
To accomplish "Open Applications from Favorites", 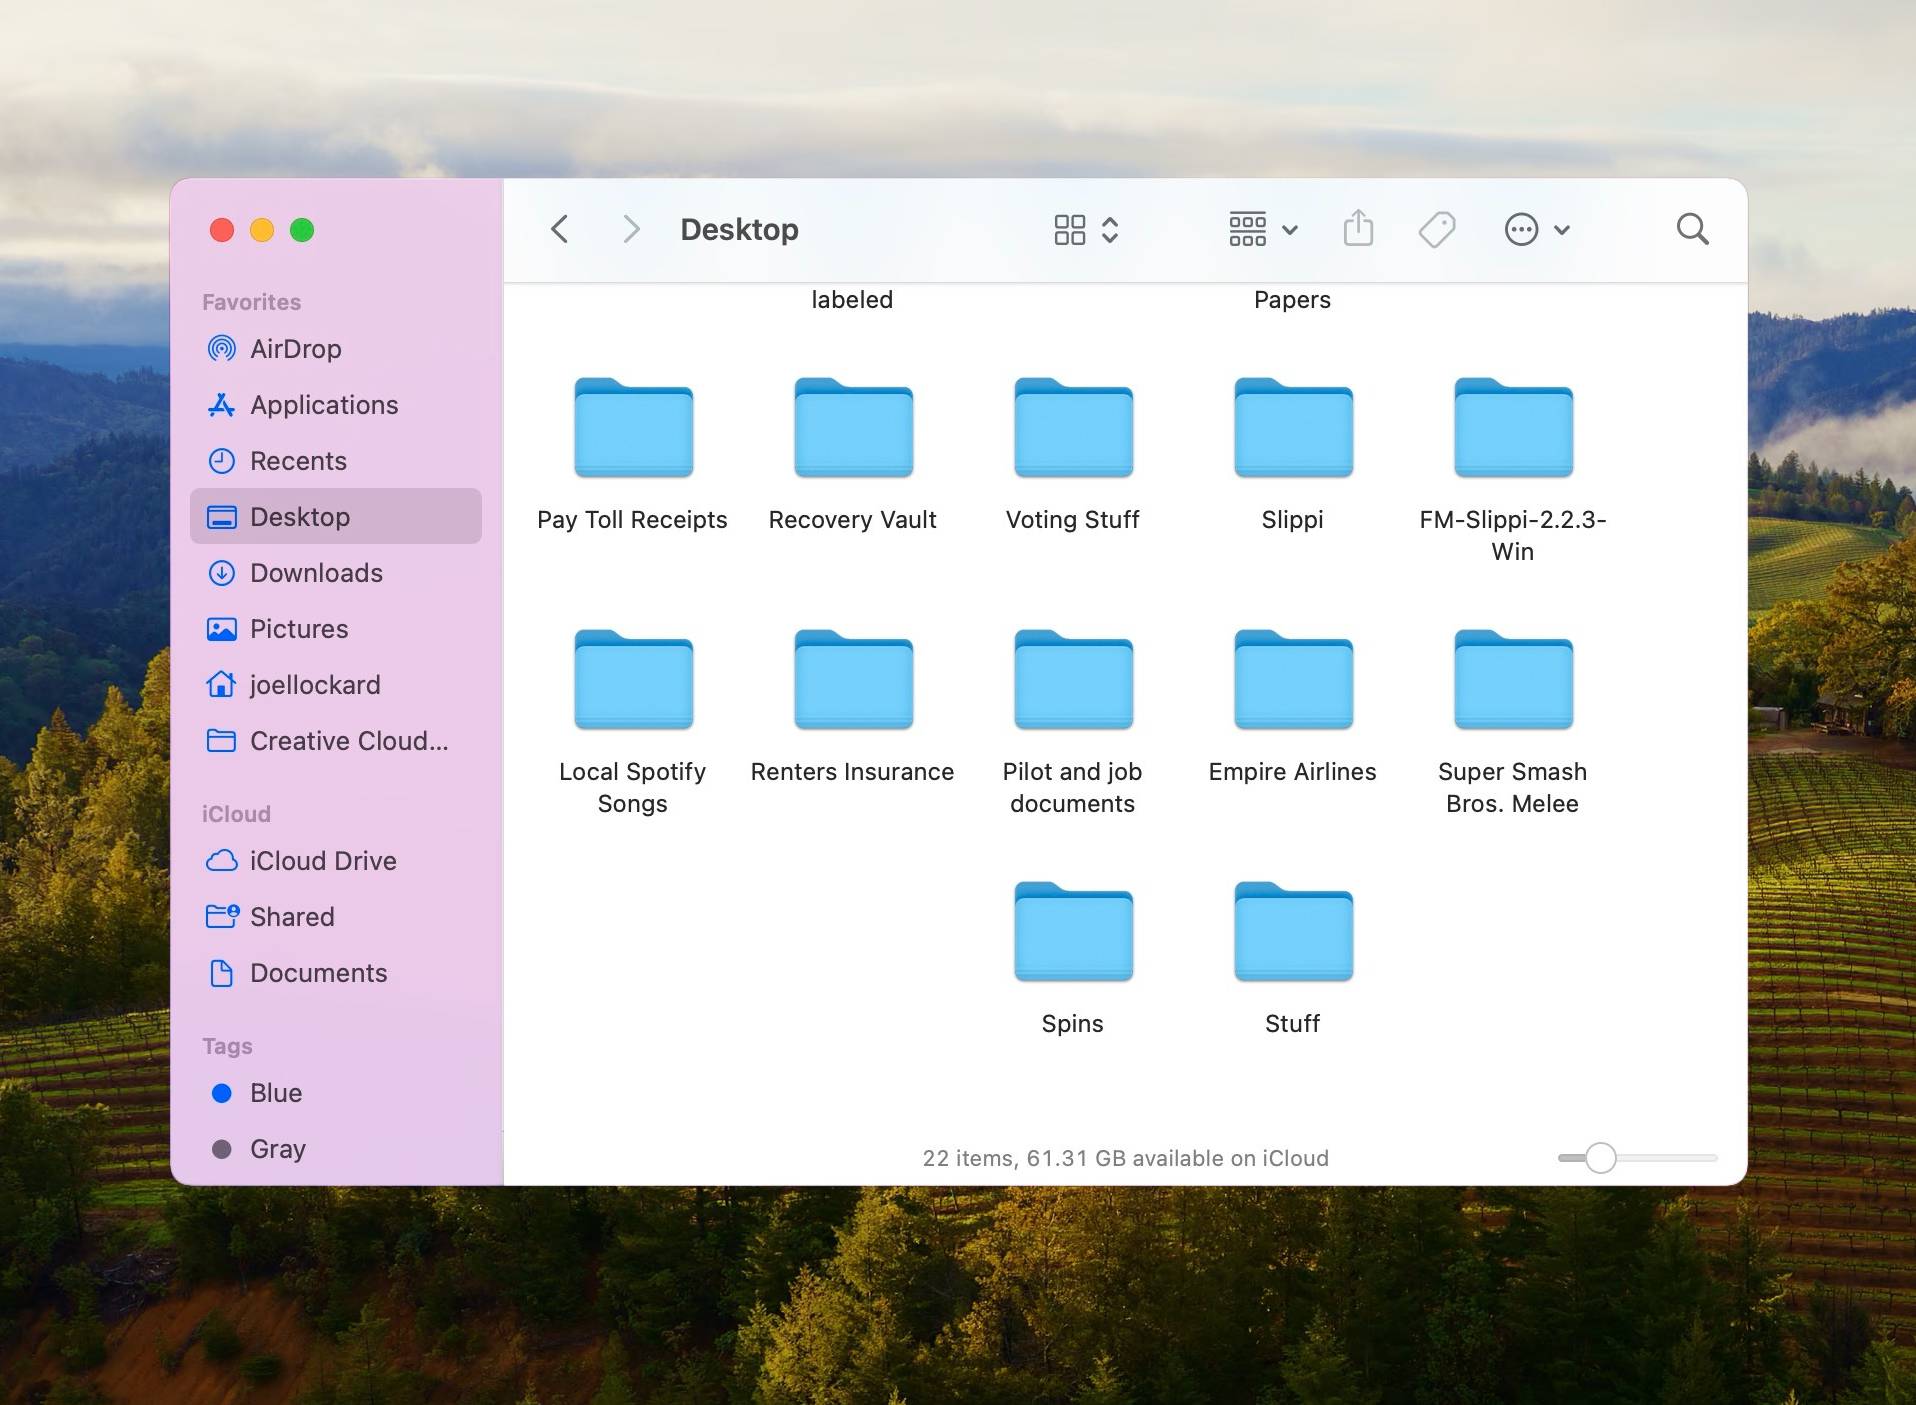I will pos(323,405).
